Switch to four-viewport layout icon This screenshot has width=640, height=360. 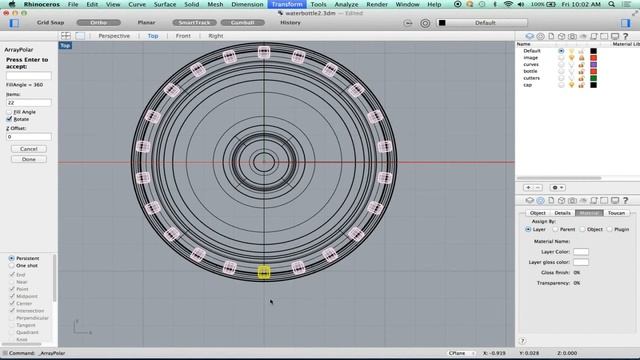pyautogui.click(x=66, y=36)
